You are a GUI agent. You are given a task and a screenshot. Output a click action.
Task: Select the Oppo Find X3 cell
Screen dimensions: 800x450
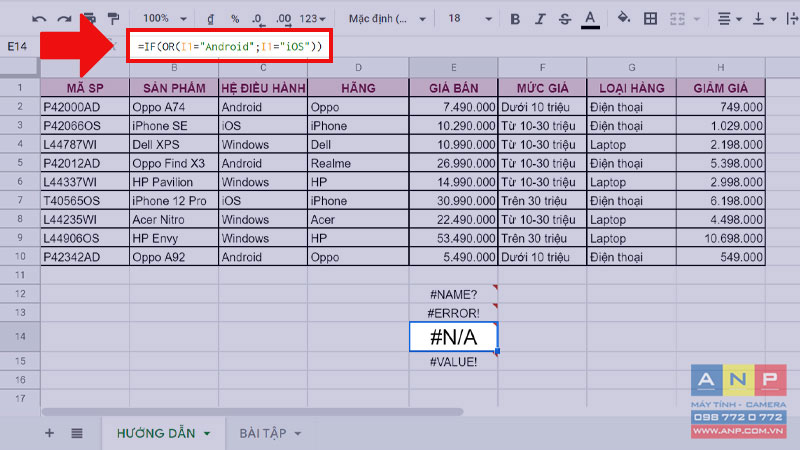coord(174,163)
